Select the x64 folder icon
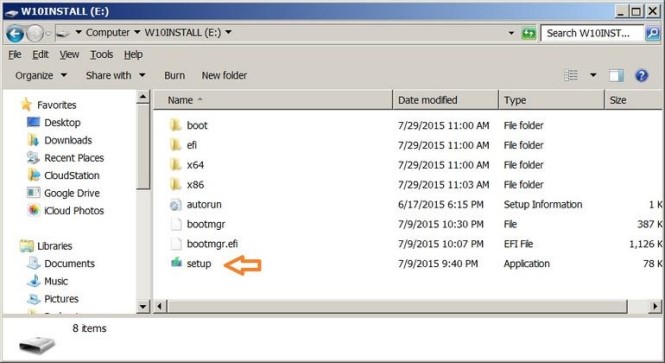 (x=176, y=165)
